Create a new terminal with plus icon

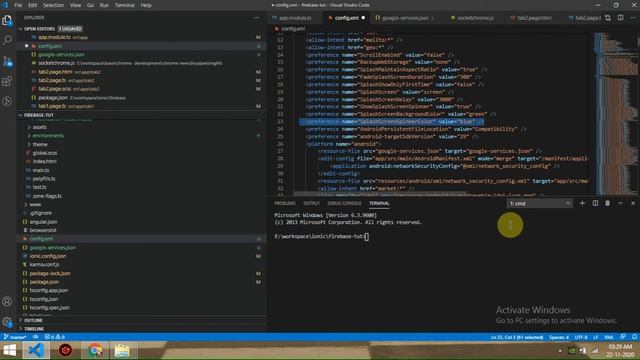click(x=582, y=203)
